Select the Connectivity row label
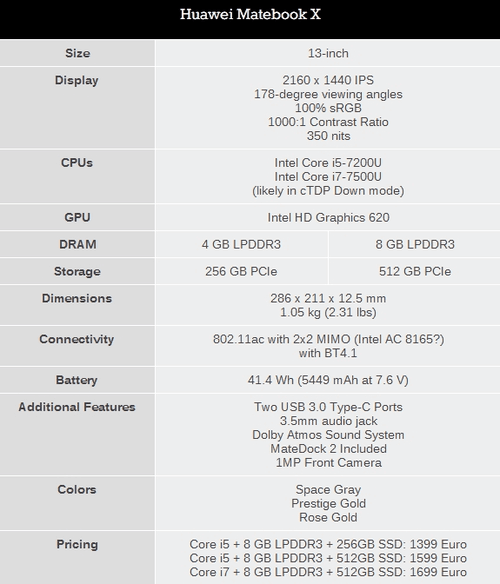 tap(77, 339)
